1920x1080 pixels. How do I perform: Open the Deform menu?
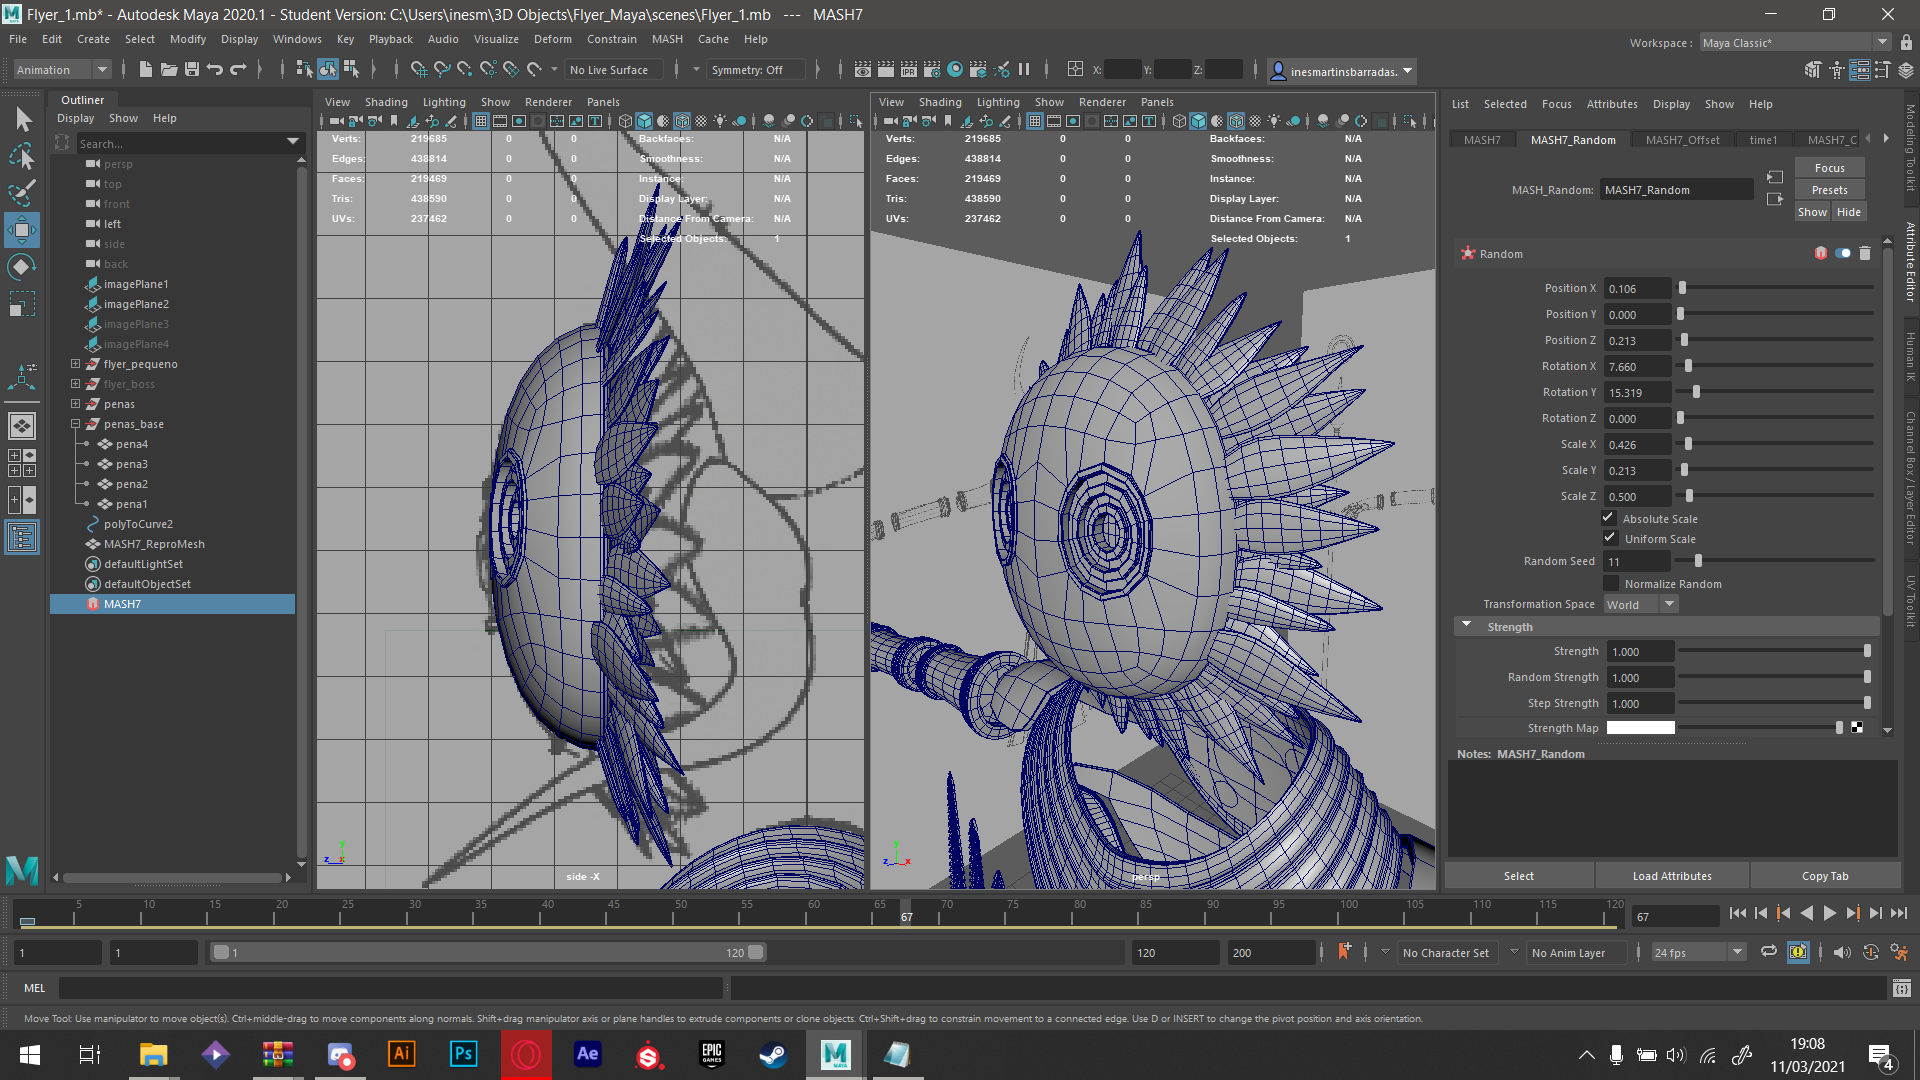pyautogui.click(x=552, y=39)
